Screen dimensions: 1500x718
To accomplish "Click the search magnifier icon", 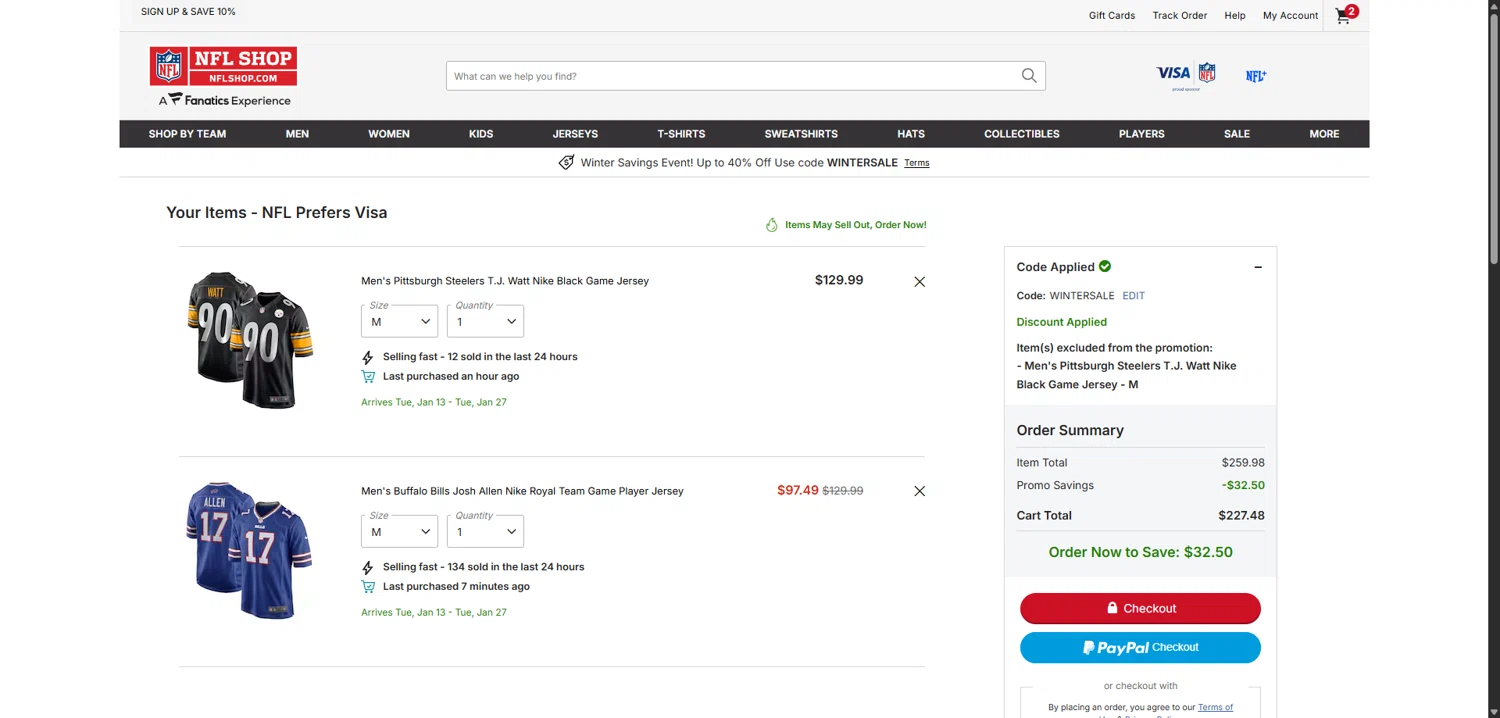I will click(1029, 76).
